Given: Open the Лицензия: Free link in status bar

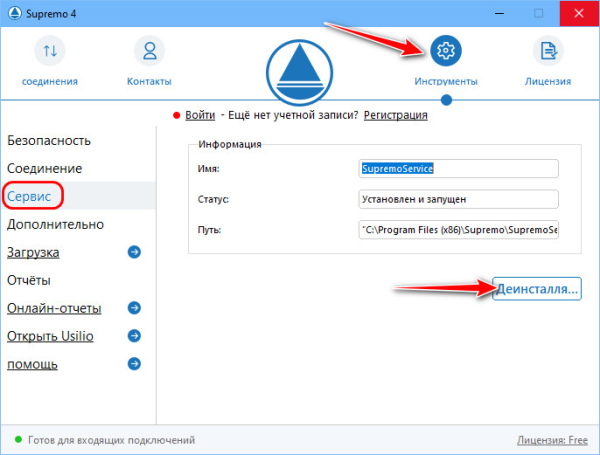Looking at the screenshot, I should 551,440.
